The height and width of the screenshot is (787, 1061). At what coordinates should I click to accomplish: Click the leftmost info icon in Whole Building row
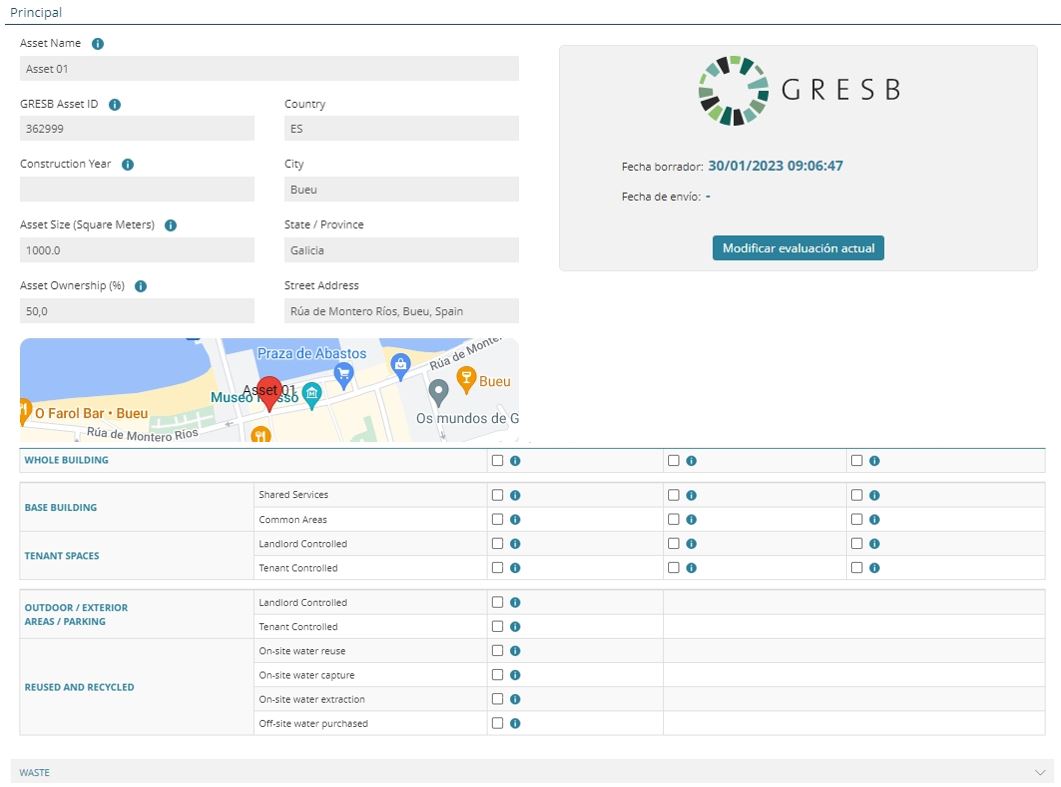tap(515, 461)
